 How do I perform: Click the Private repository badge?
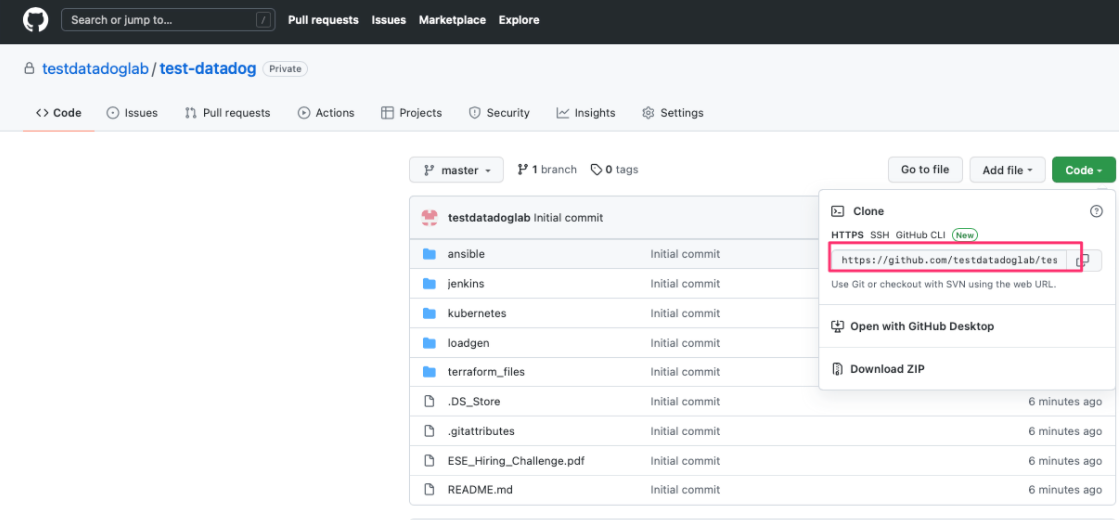(285, 69)
